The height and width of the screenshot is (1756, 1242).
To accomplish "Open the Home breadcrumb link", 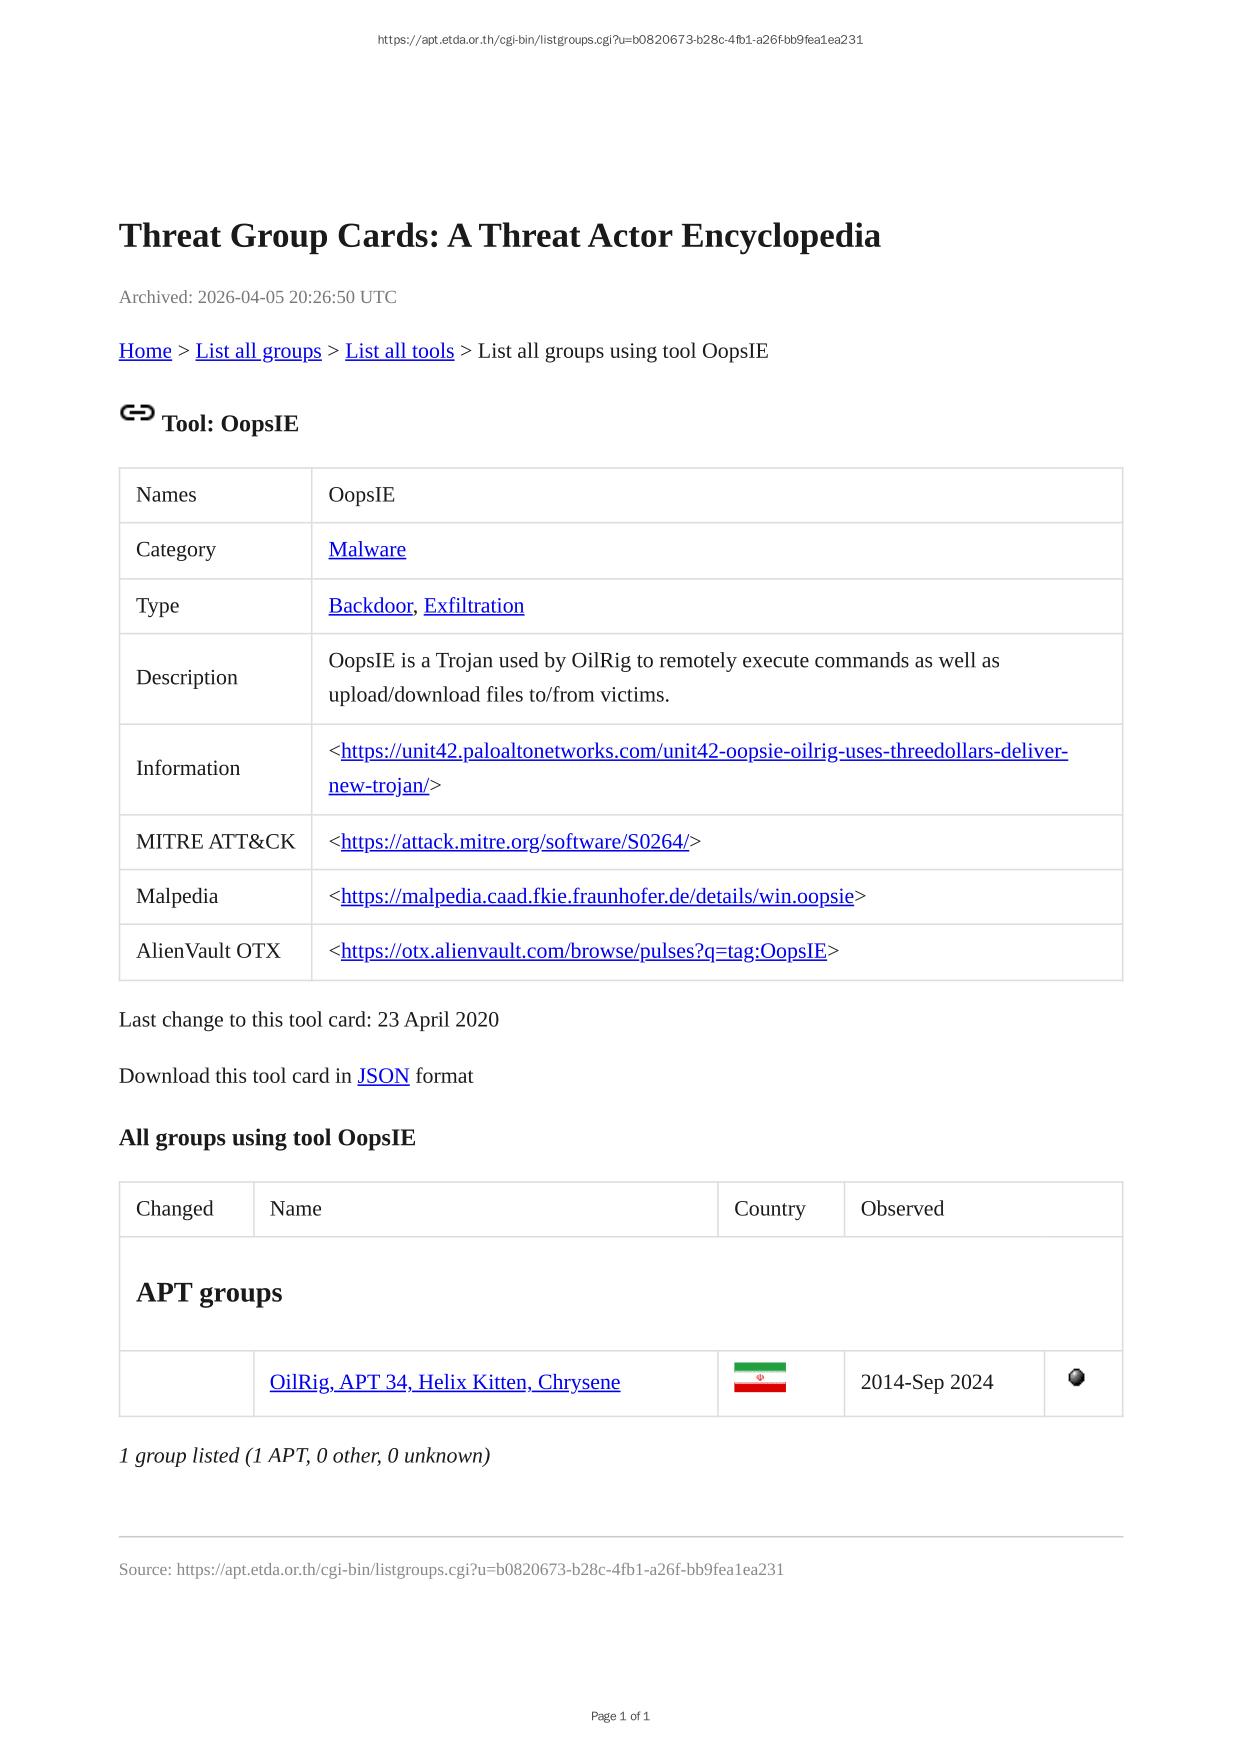I will tap(145, 351).
